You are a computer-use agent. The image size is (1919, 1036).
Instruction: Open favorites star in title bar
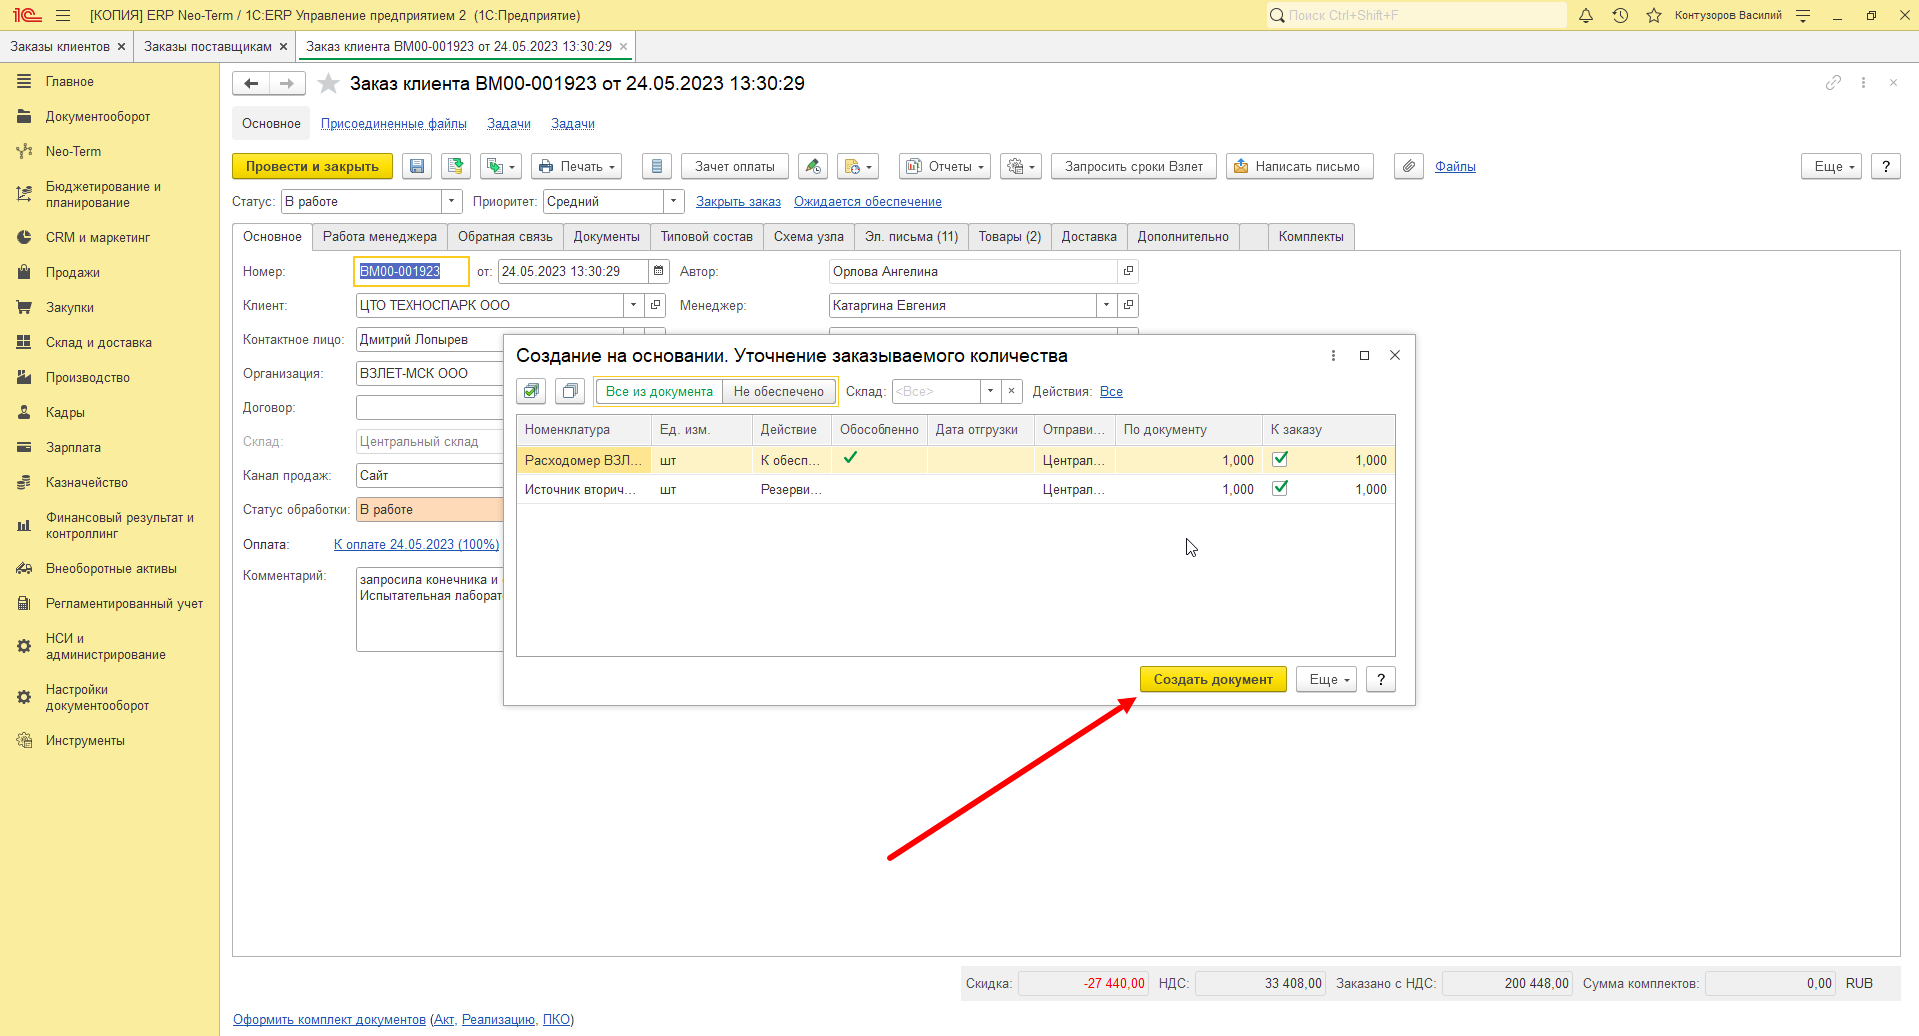1654,15
